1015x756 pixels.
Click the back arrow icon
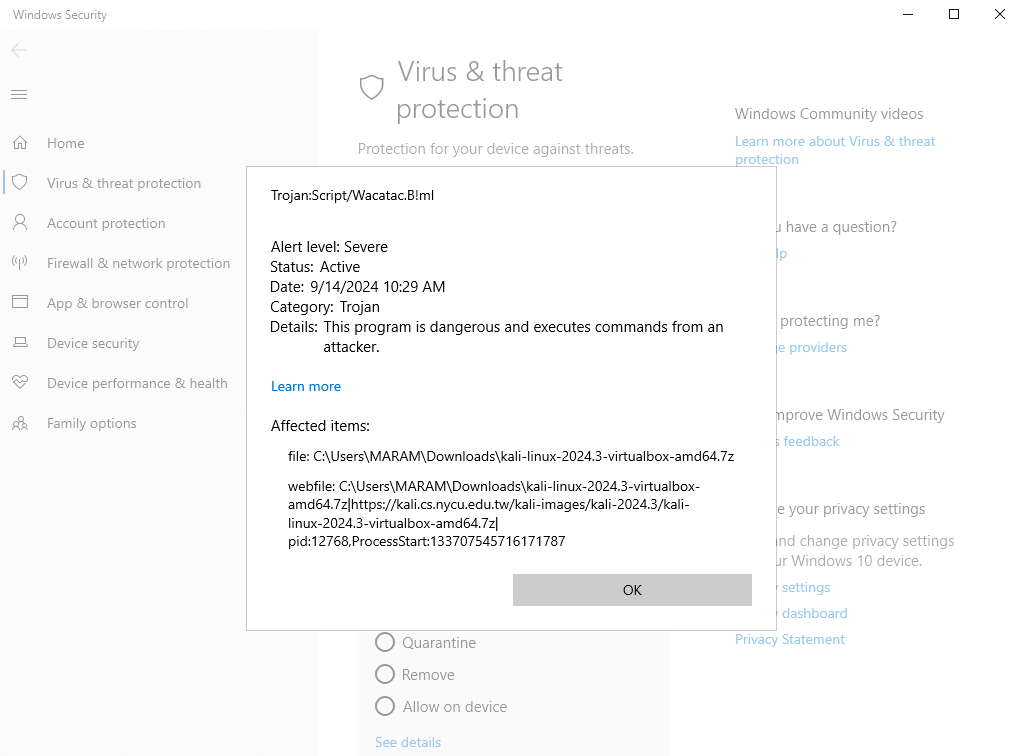tap(19, 50)
